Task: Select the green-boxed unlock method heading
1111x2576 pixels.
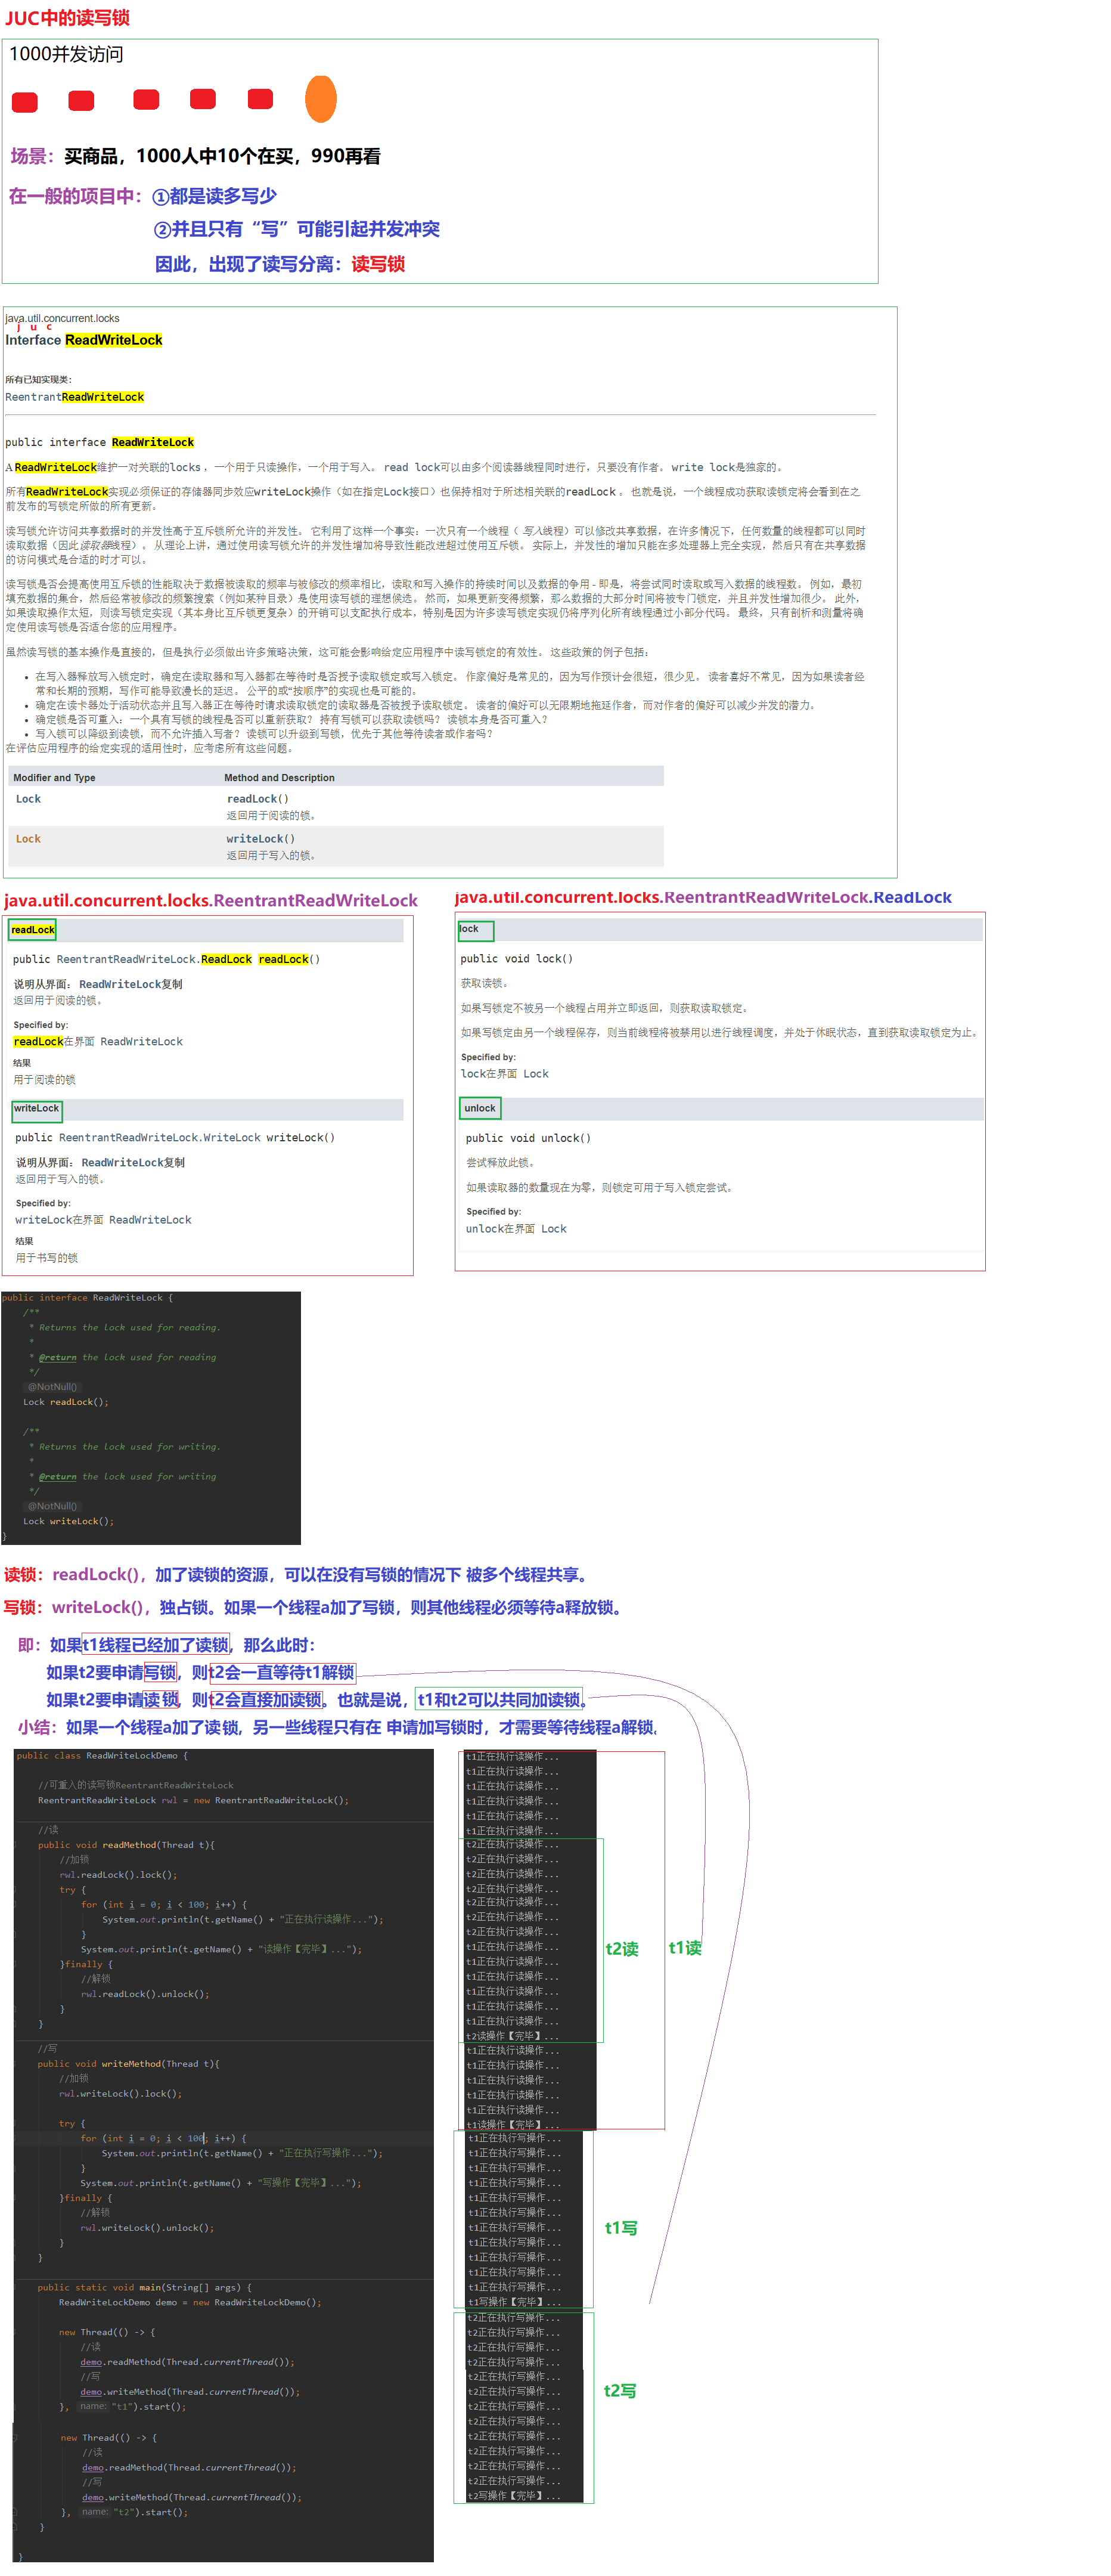Action: click(x=479, y=1108)
